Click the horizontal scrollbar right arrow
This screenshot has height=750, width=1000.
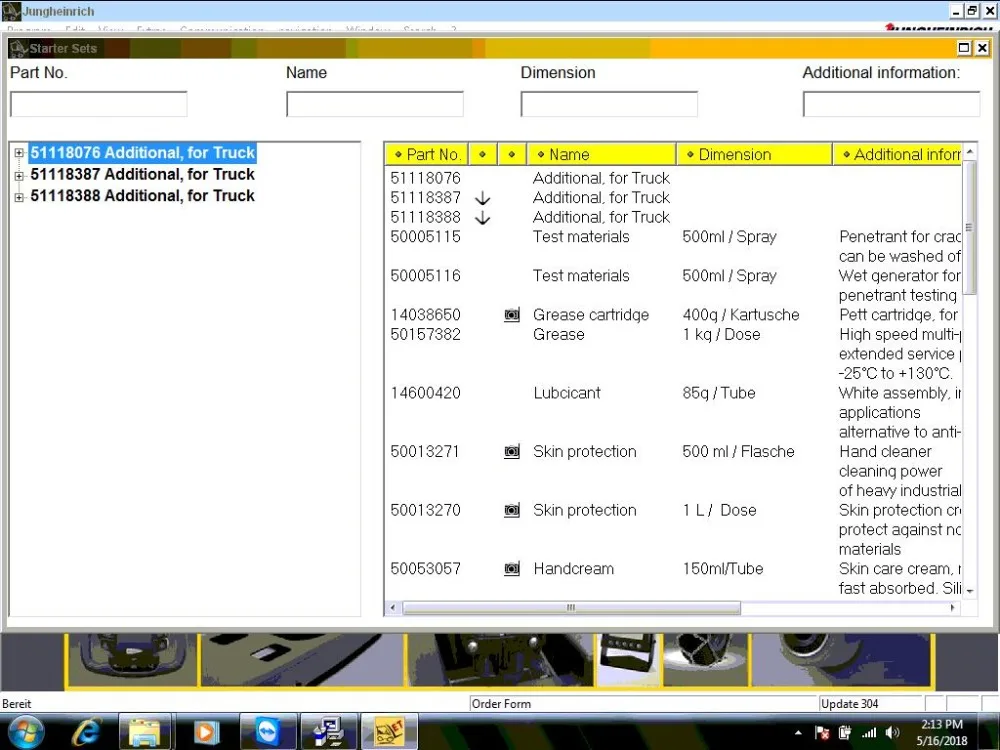pyautogui.click(x=953, y=608)
